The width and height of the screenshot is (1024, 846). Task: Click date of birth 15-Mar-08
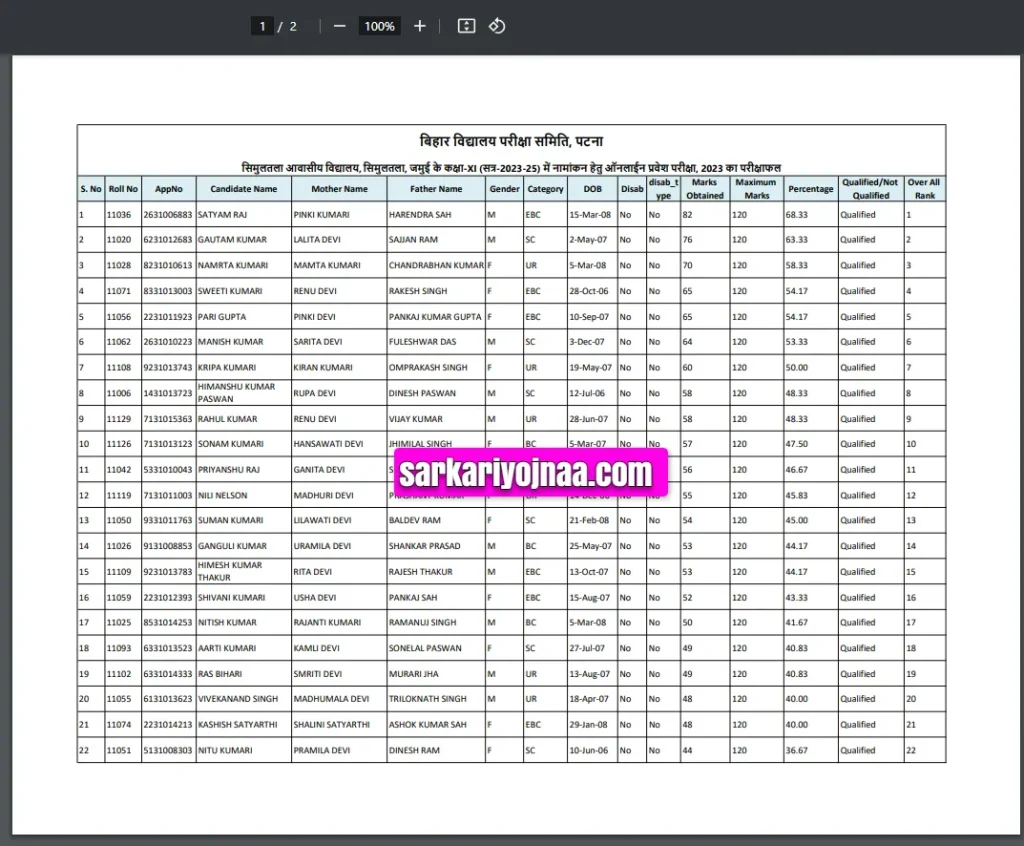click(590, 214)
